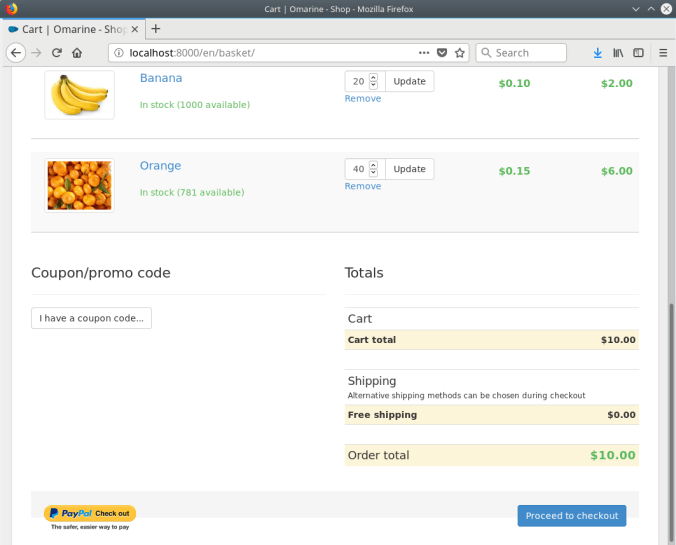Viewport: 676px width, 545px height.
Task: Open Firefox hamburger menu
Action: coord(662,53)
